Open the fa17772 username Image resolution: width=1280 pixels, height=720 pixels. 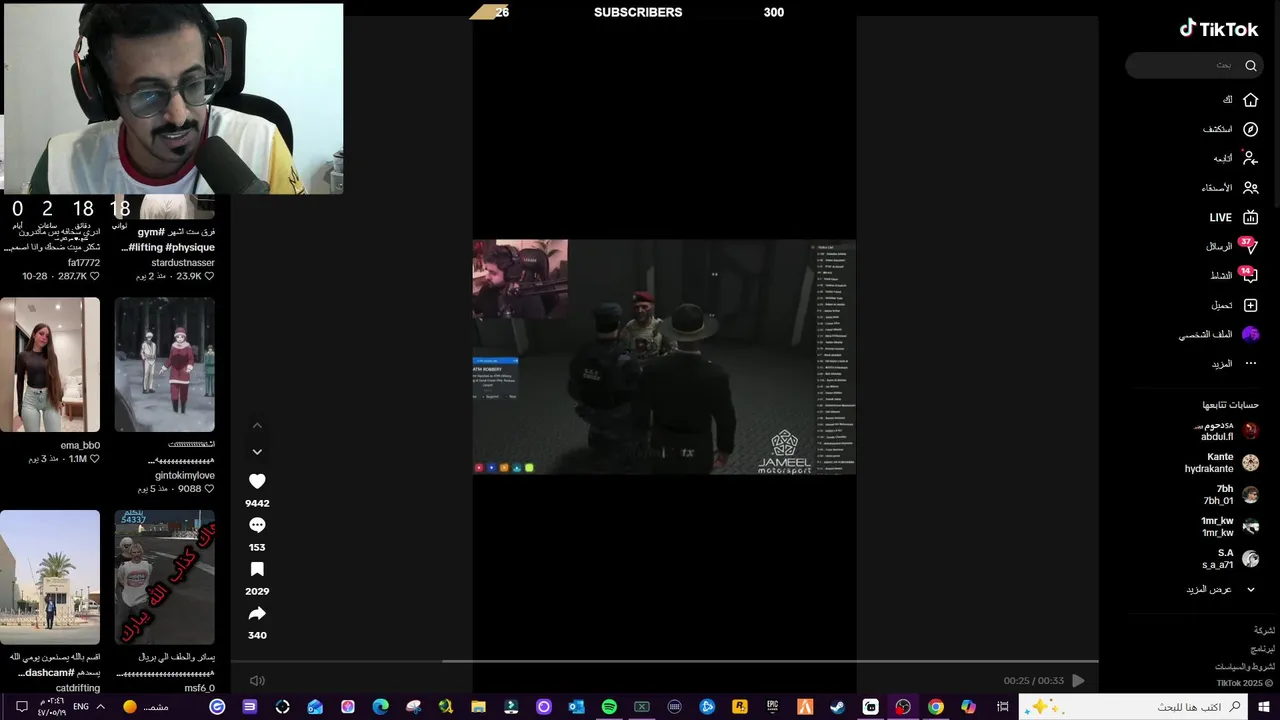84,263
